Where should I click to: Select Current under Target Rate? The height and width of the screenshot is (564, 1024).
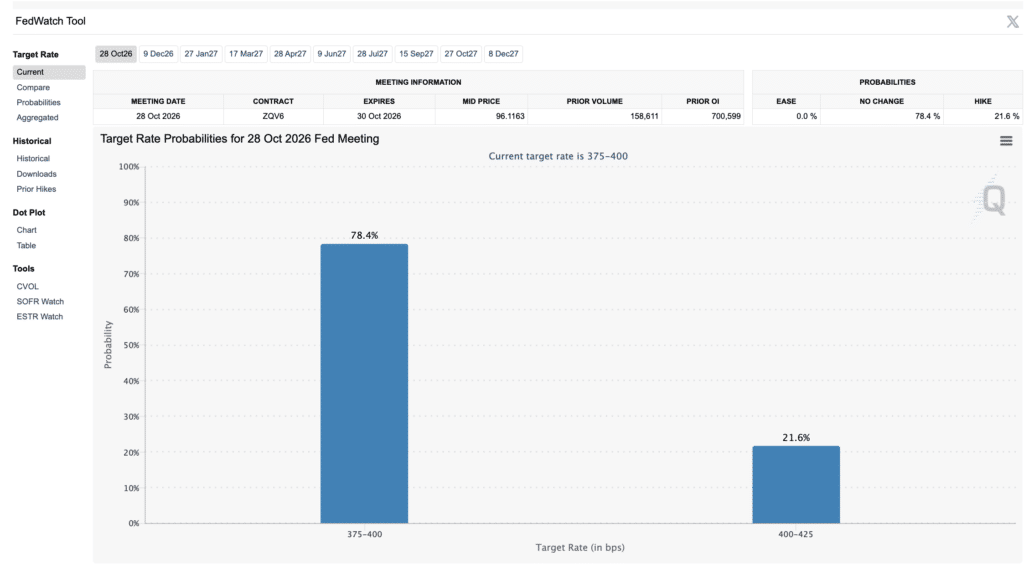pos(49,72)
